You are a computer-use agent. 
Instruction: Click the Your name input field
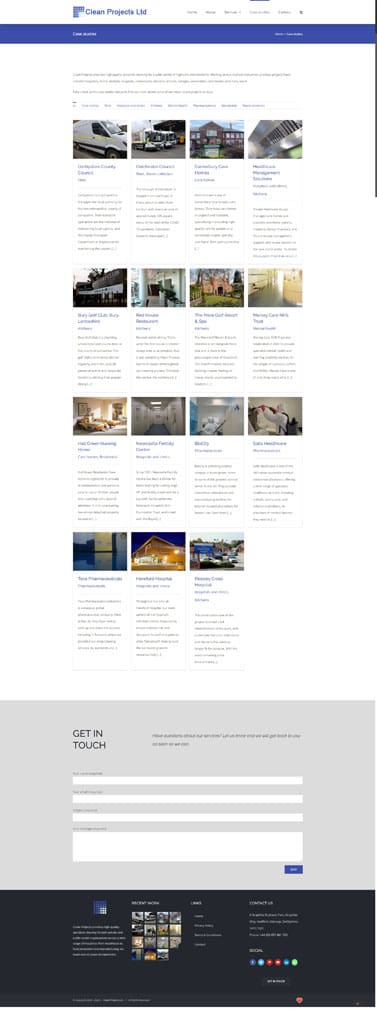click(188, 780)
